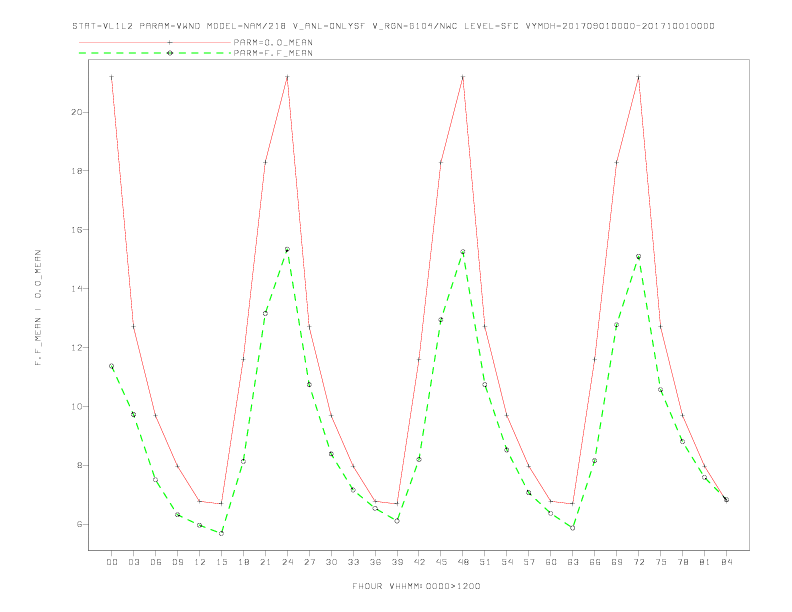Click y-axis tick value 12

coord(77,347)
